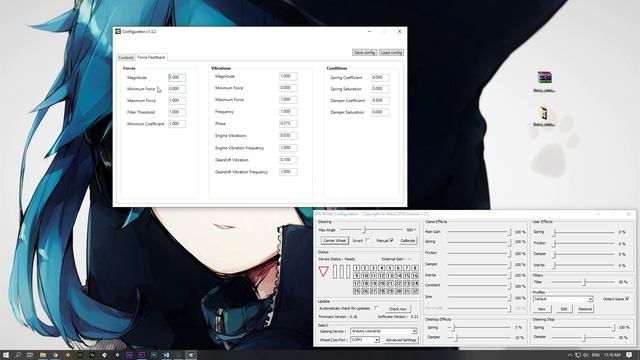Open Task View on the taskbar
Viewport: 640px width, 360px height.
click(30, 355)
